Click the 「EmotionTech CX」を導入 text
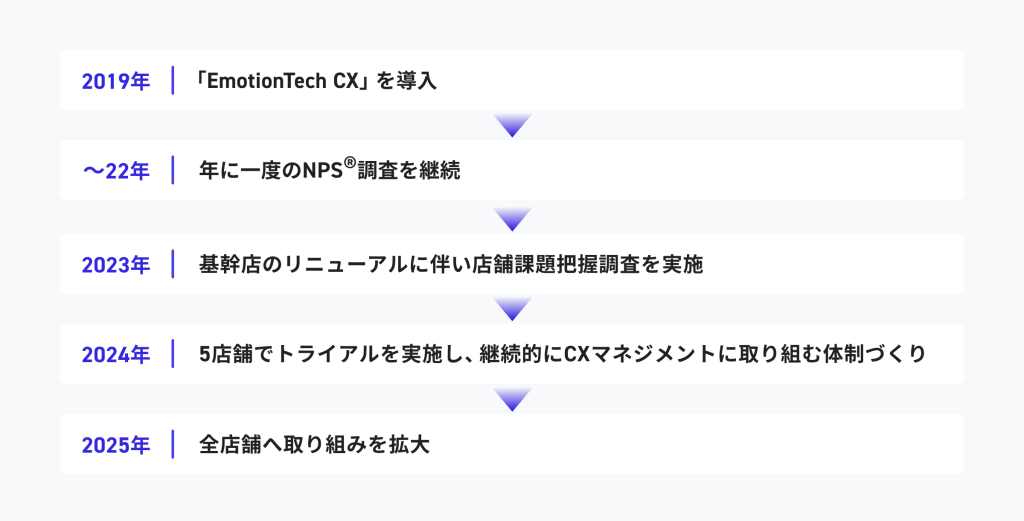 tap(317, 81)
